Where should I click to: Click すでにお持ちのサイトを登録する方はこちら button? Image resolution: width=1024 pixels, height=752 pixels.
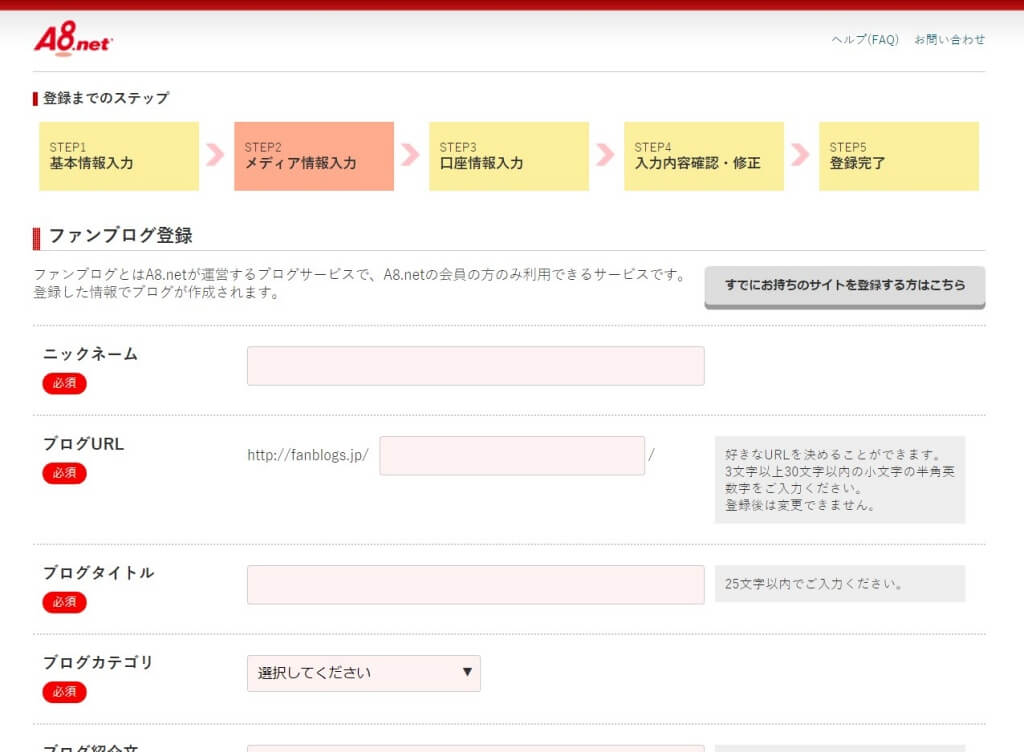(843, 285)
